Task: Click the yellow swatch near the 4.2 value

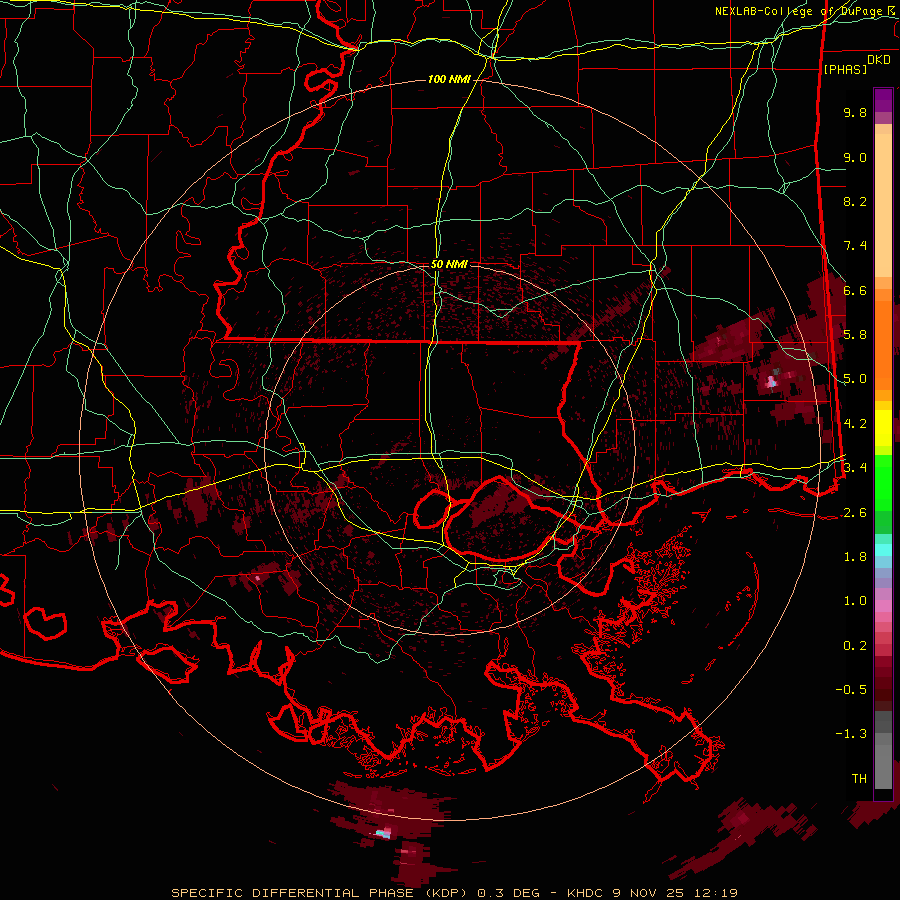Action: (883, 428)
